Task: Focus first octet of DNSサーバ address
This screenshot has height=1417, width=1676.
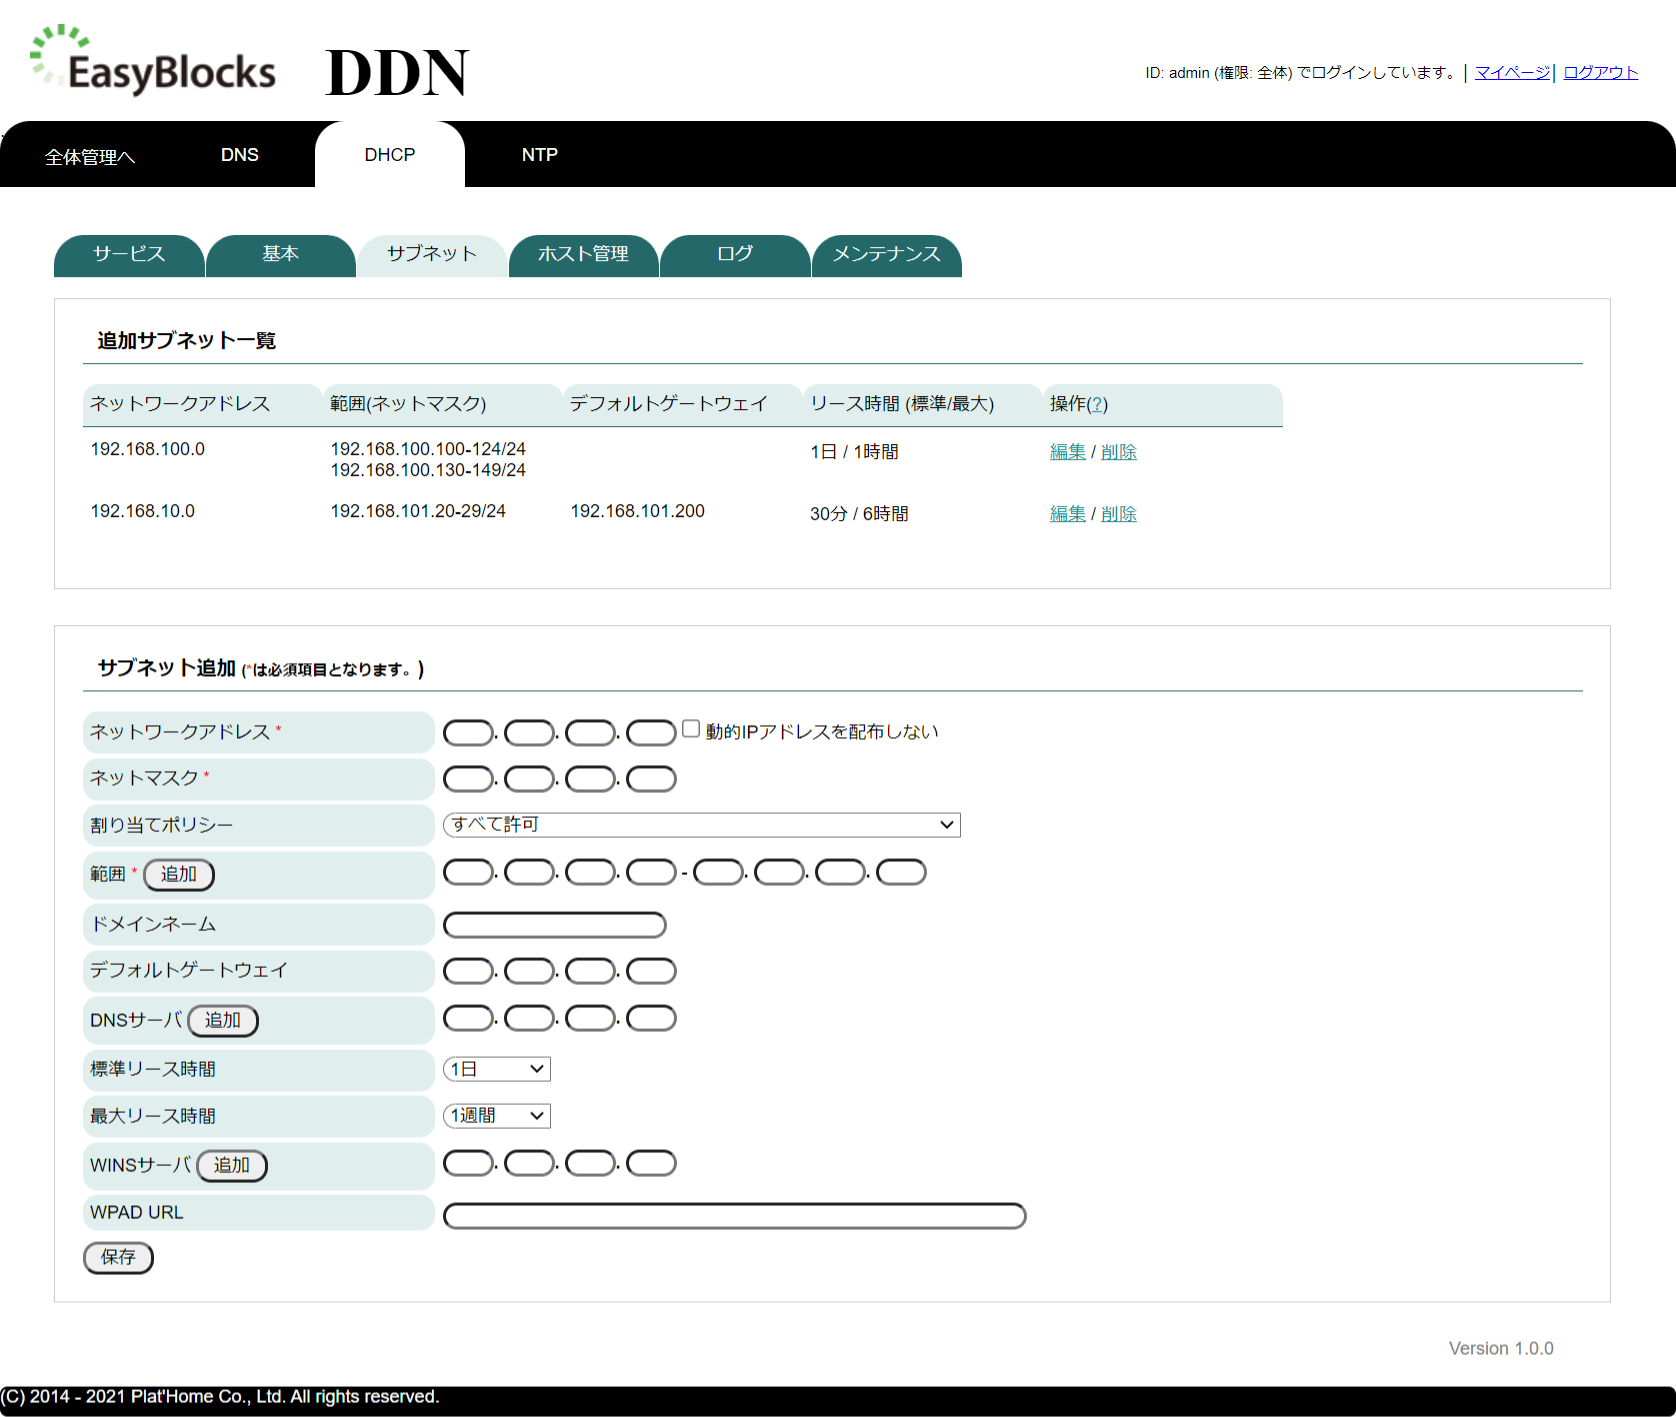Action: 468,1018
